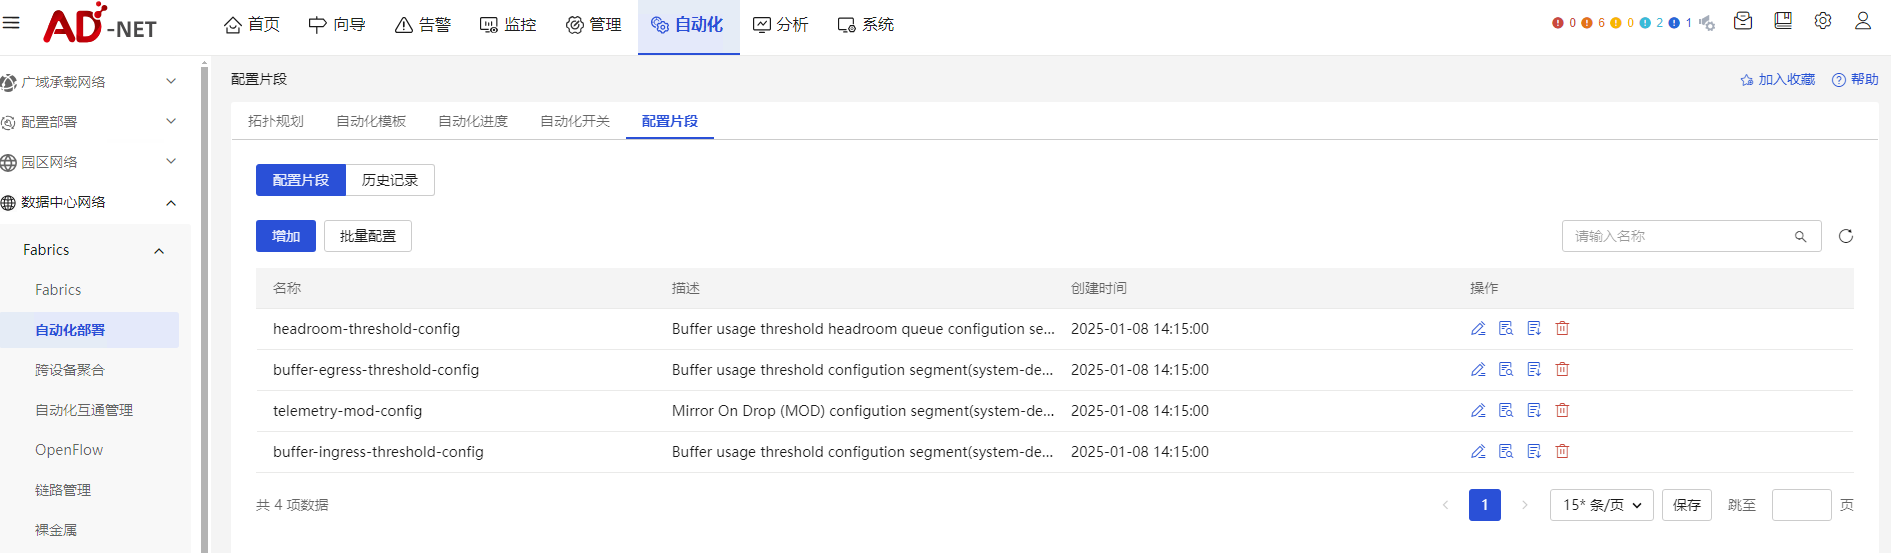Collapse the Fabrics submenu
The height and width of the screenshot is (553, 1891).
[159, 251]
